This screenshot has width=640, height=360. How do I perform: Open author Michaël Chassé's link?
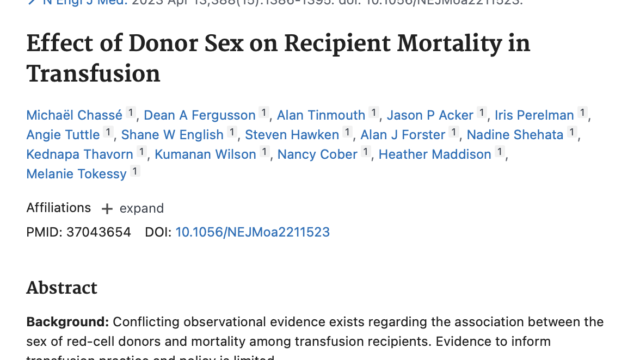click(74, 116)
